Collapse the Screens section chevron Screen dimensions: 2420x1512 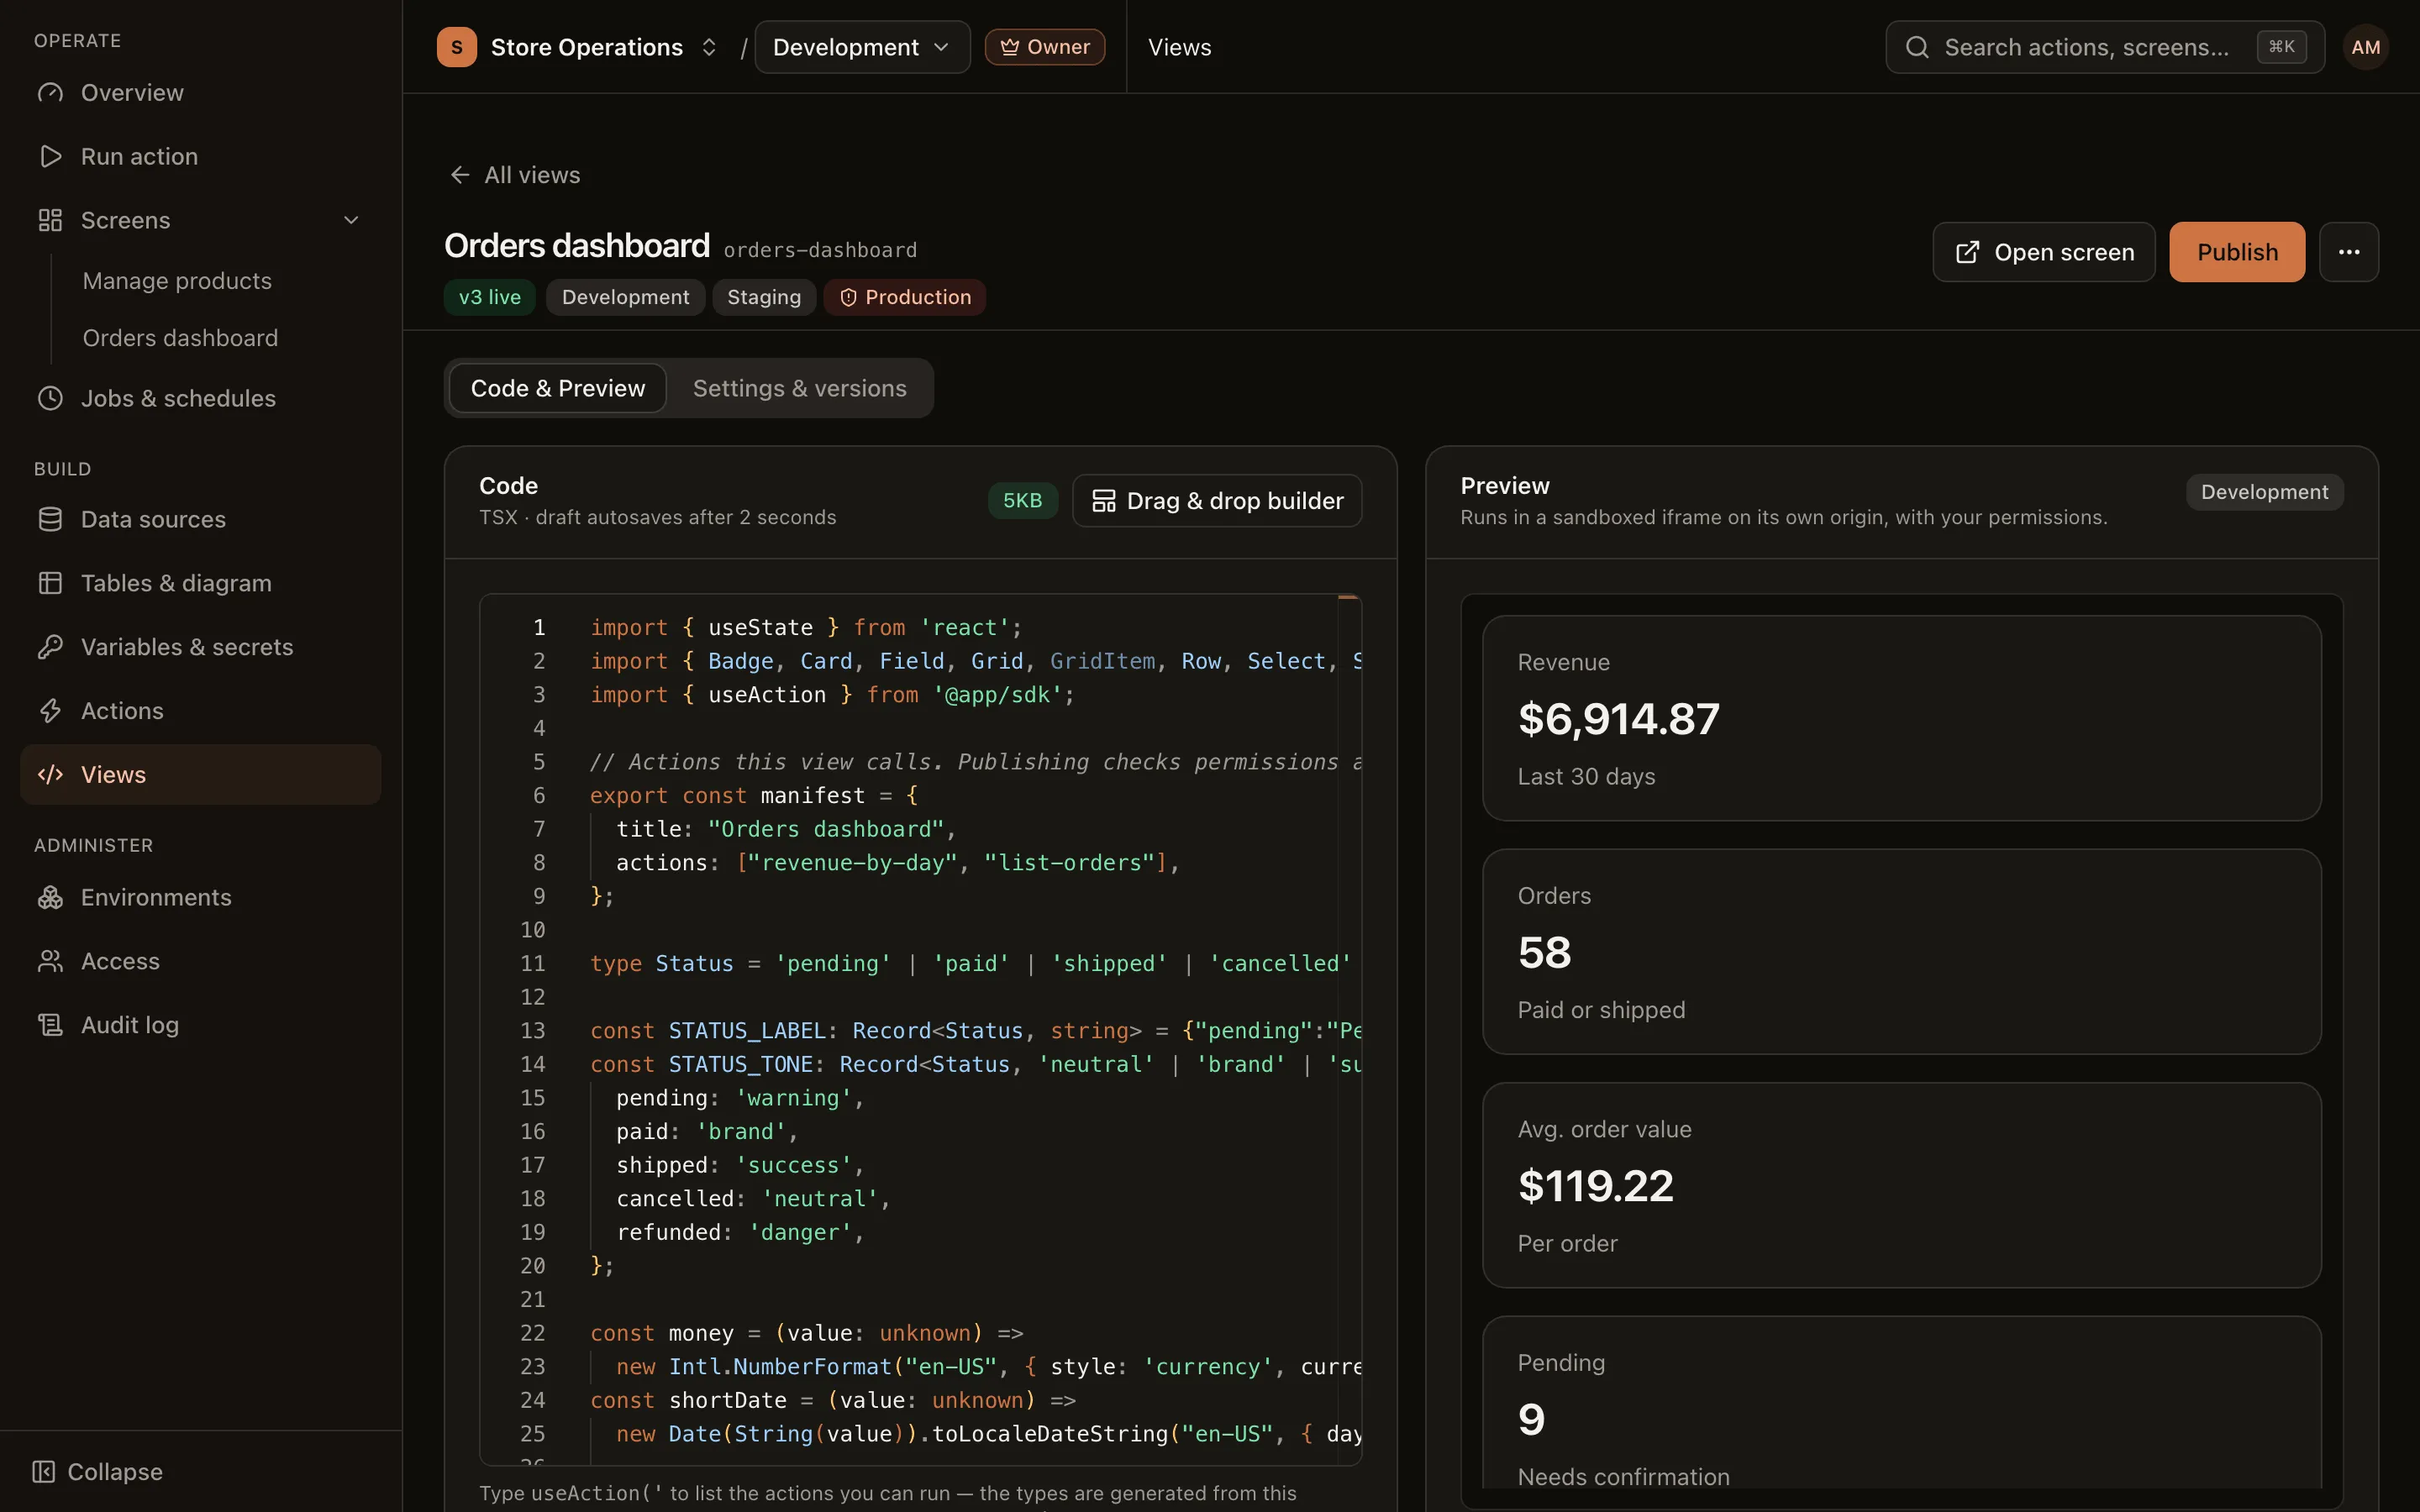(x=351, y=220)
